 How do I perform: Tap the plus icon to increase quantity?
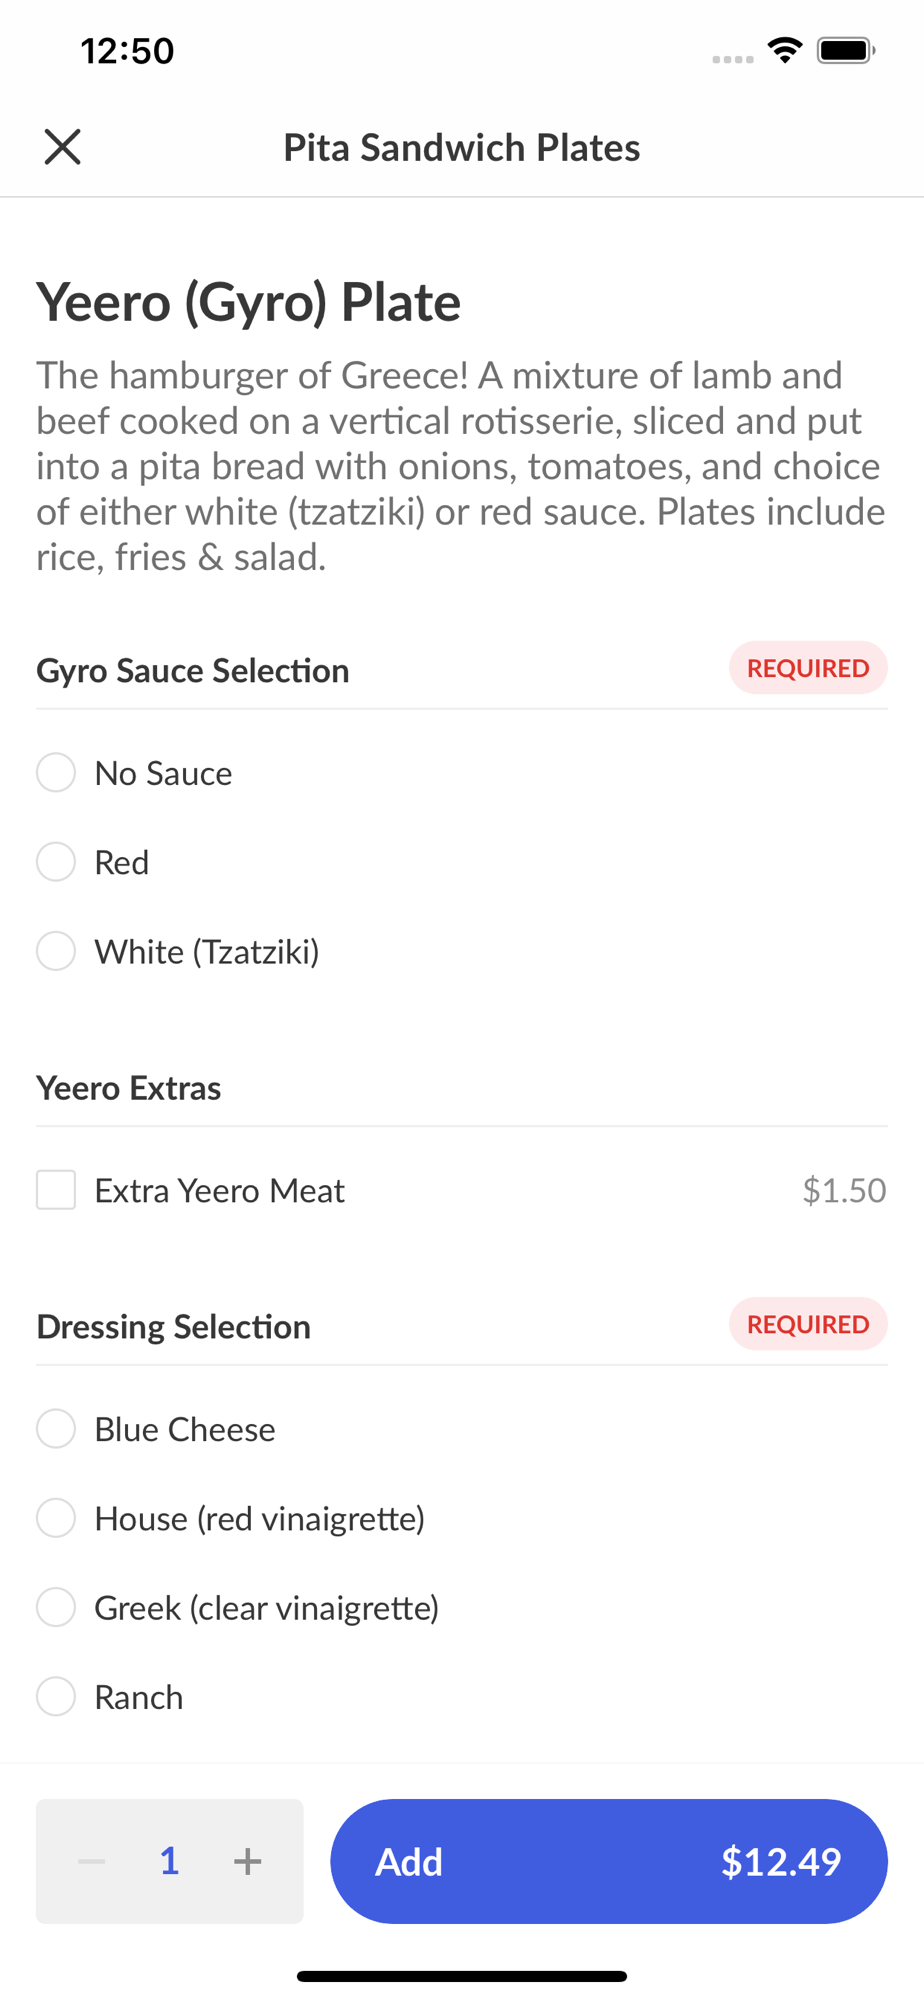tap(247, 1861)
